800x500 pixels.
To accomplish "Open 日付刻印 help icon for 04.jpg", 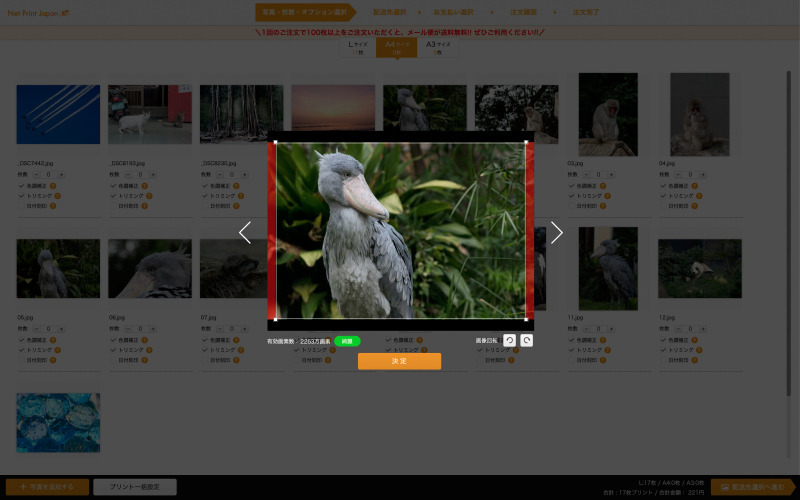I will pos(694,206).
